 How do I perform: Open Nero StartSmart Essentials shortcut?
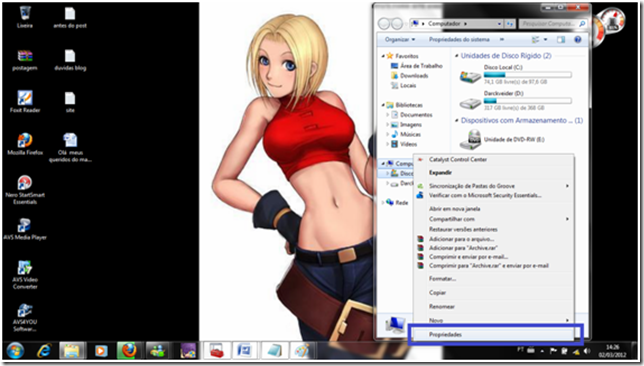point(25,190)
